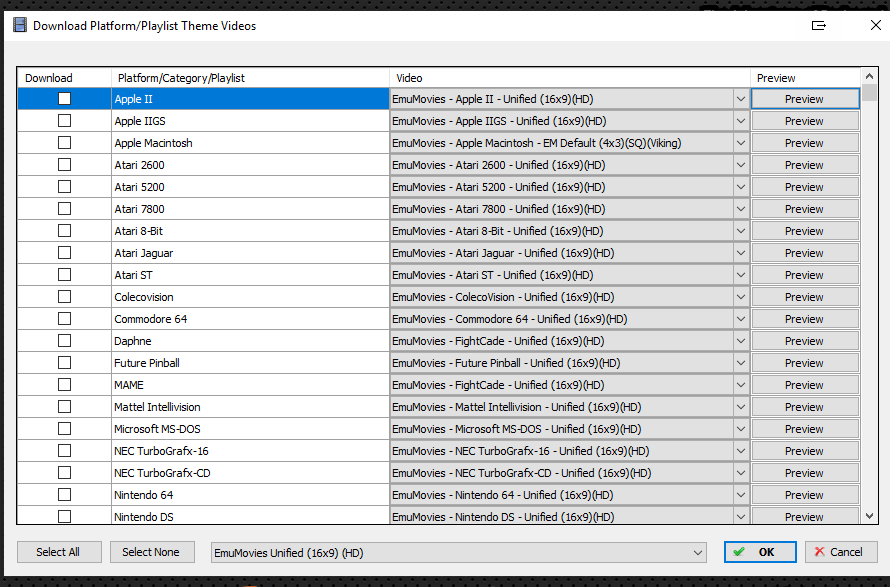
Task: Preview the Nintendo 64 video
Action: point(805,494)
